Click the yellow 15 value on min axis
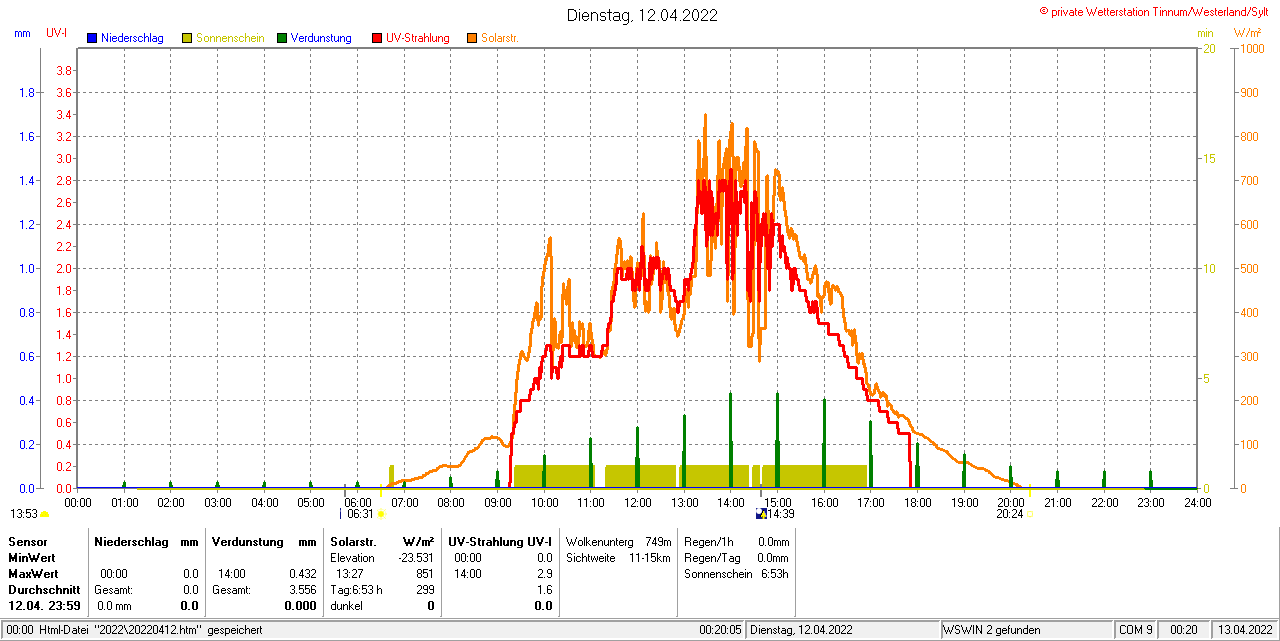The width and height of the screenshot is (1280, 641). pyautogui.click(x=1209, y=158)
